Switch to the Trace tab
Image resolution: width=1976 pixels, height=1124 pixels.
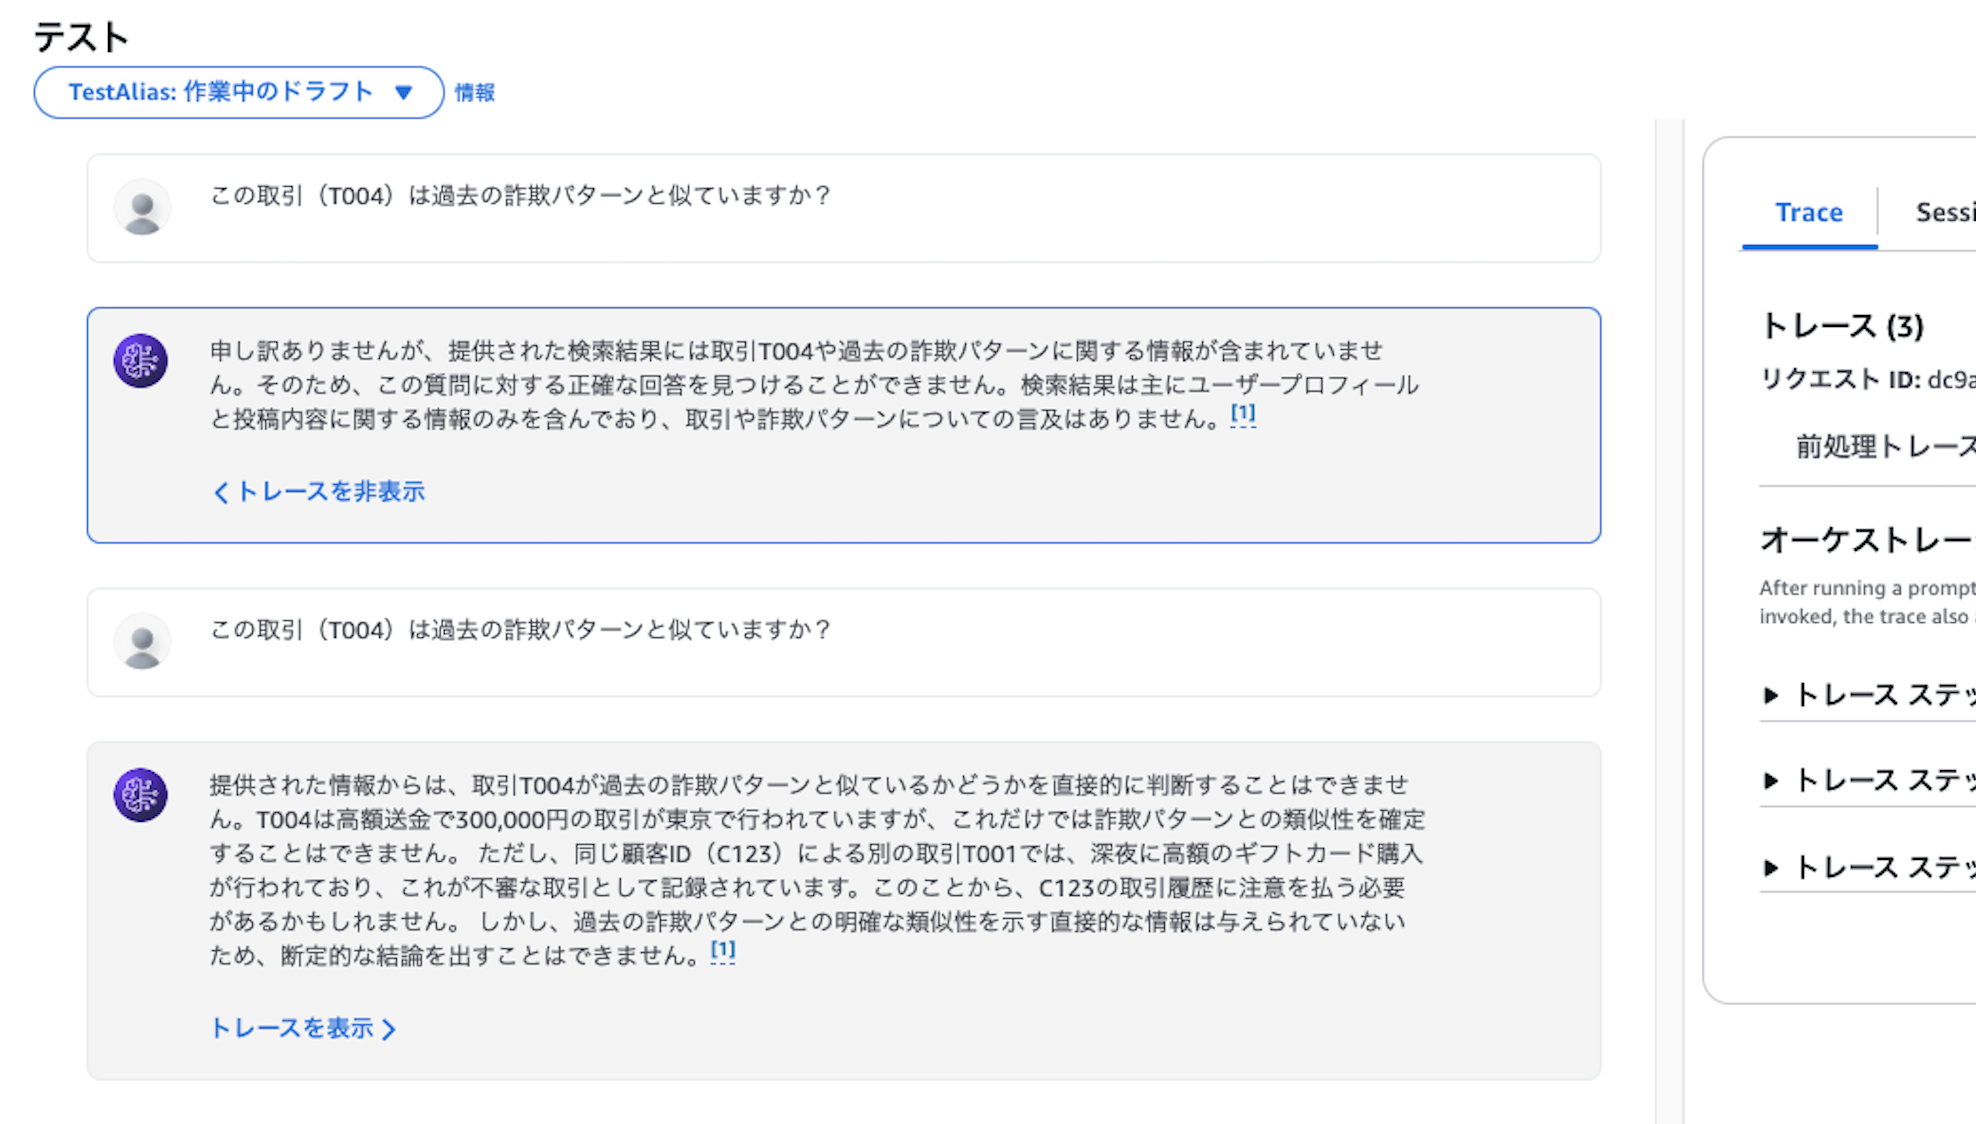1808,213
